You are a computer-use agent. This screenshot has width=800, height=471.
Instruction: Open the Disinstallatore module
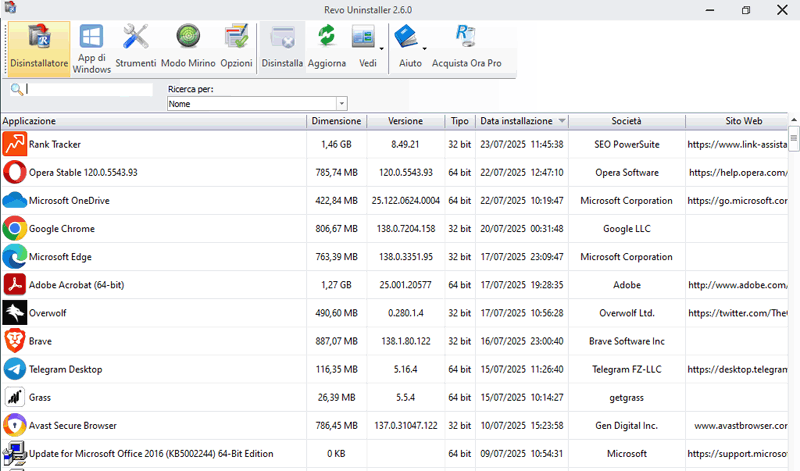coord(39,47)
